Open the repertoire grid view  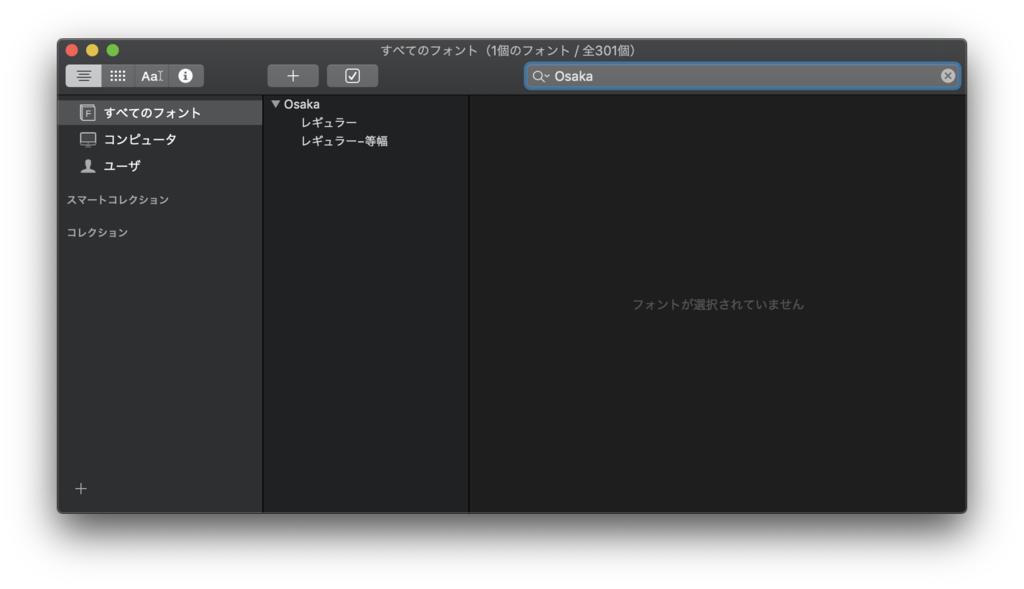click(117, 75)
